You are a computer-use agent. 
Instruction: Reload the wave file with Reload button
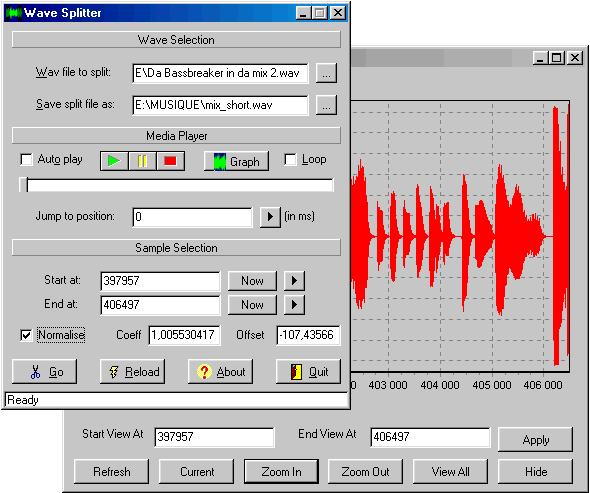pyautogui.click(x=132, y=372)
